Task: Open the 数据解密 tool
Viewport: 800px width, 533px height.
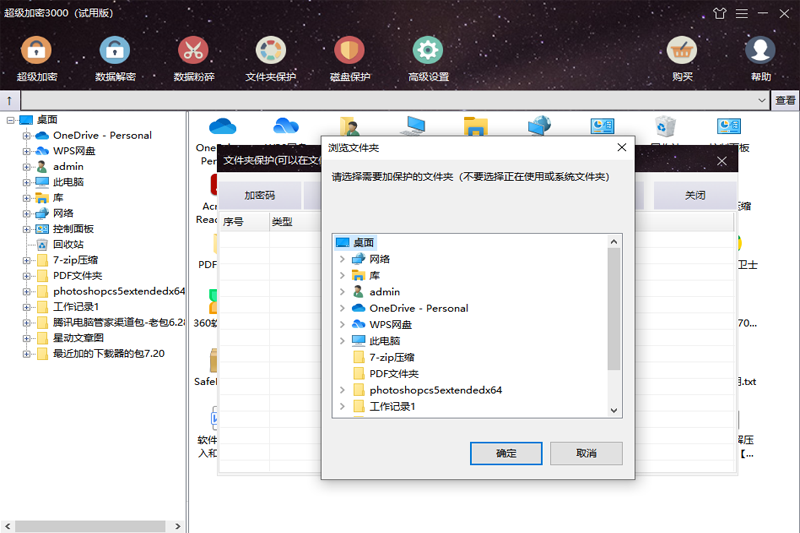Action: (115, 51)
